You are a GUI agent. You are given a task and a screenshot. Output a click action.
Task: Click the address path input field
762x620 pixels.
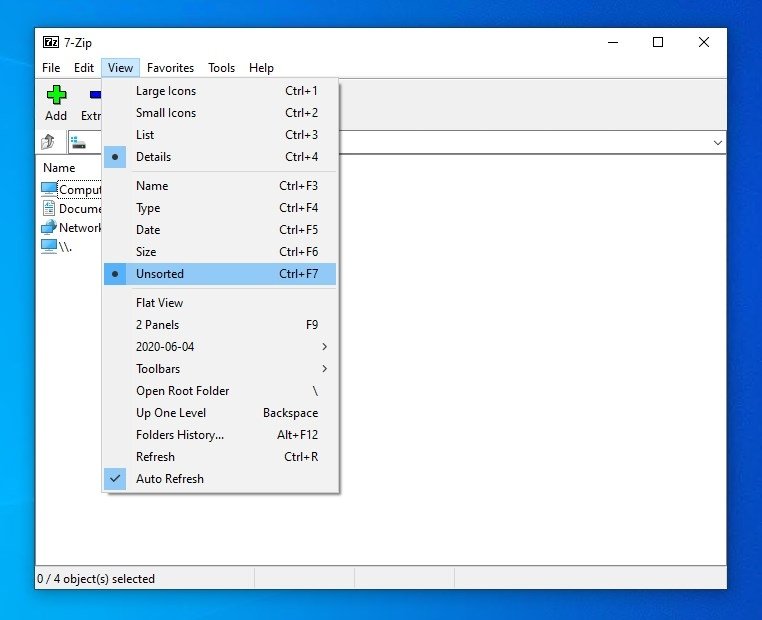397,143
